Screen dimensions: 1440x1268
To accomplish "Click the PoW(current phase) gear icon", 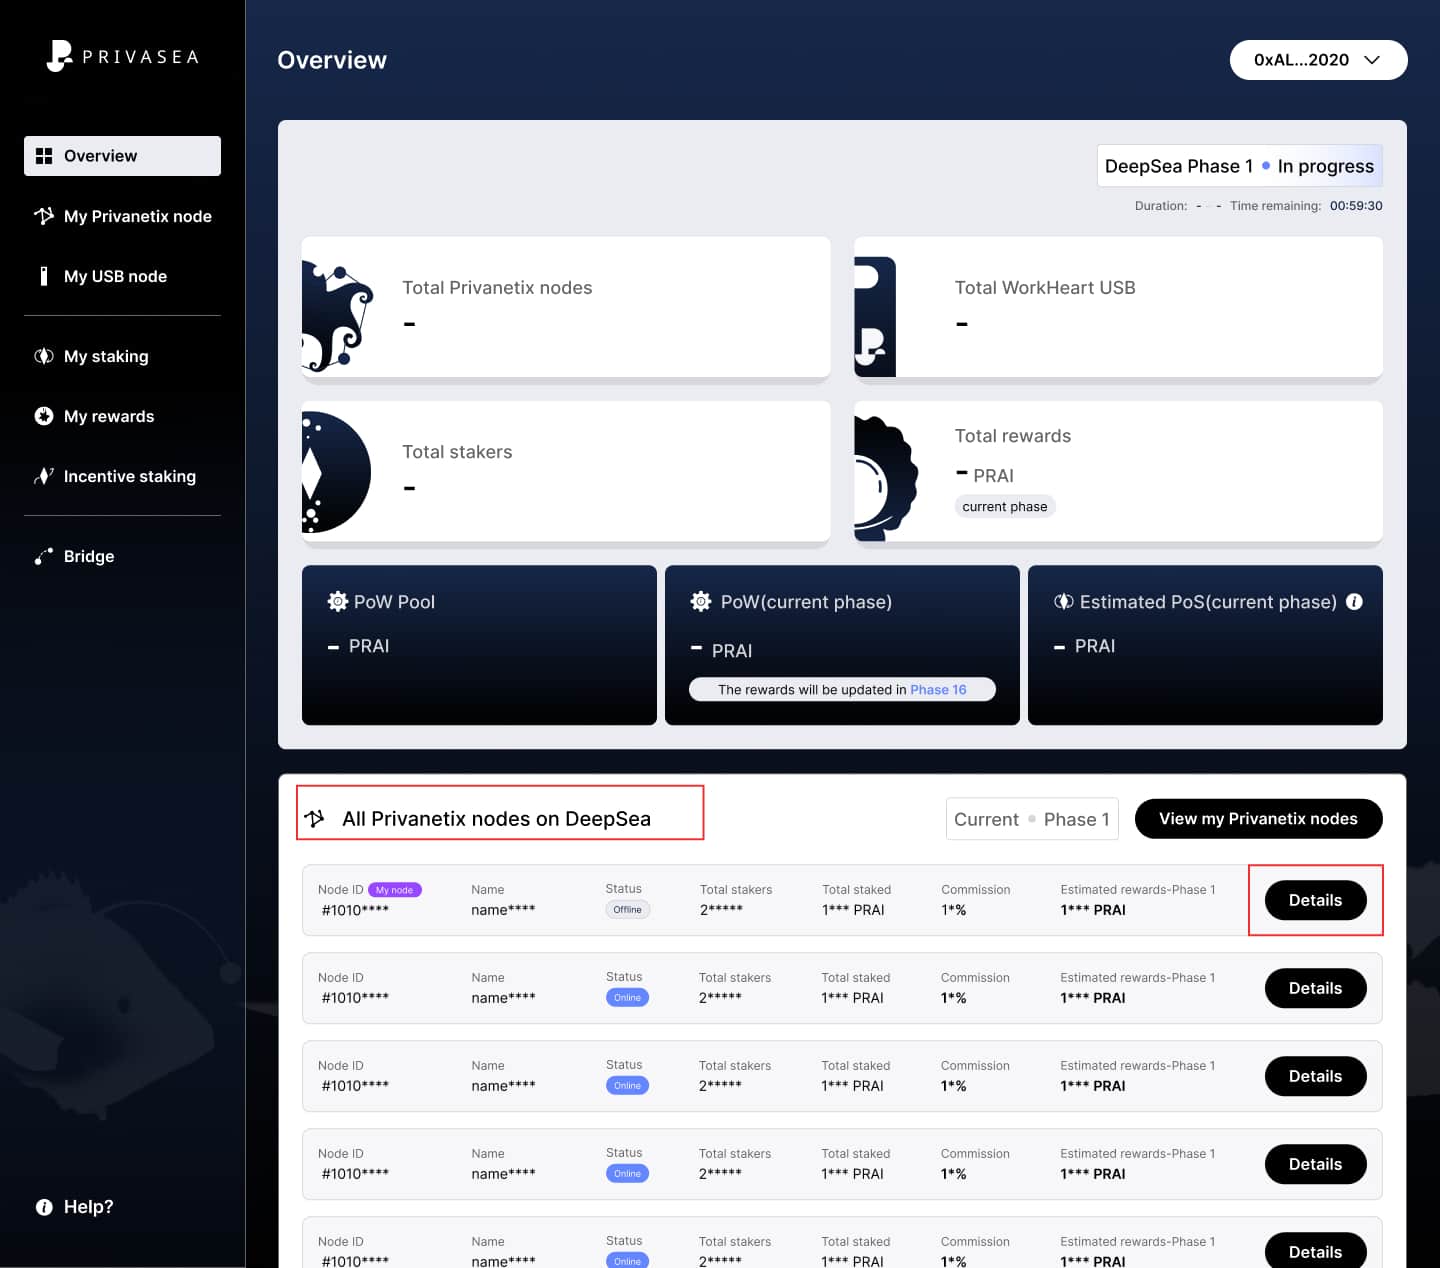I will (701, 602).
